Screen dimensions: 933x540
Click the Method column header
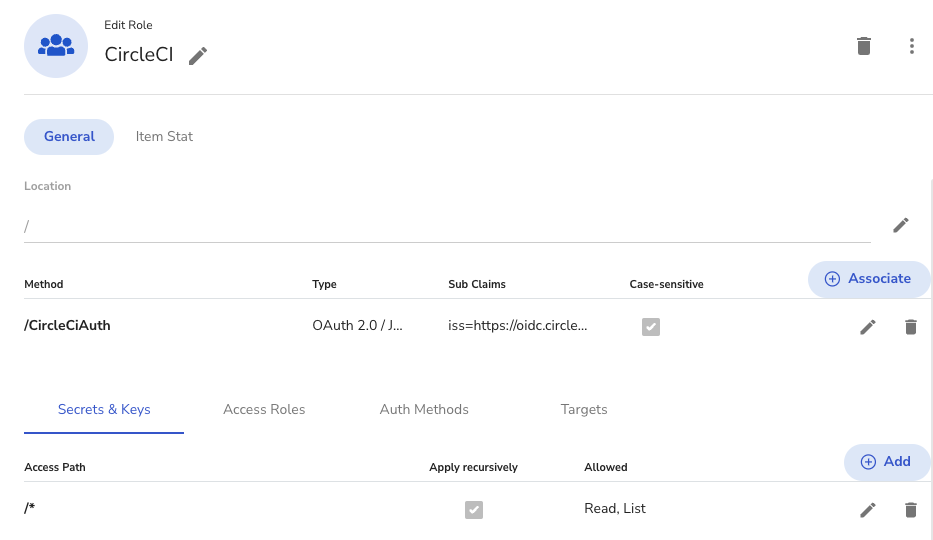[x=43, y=284]
